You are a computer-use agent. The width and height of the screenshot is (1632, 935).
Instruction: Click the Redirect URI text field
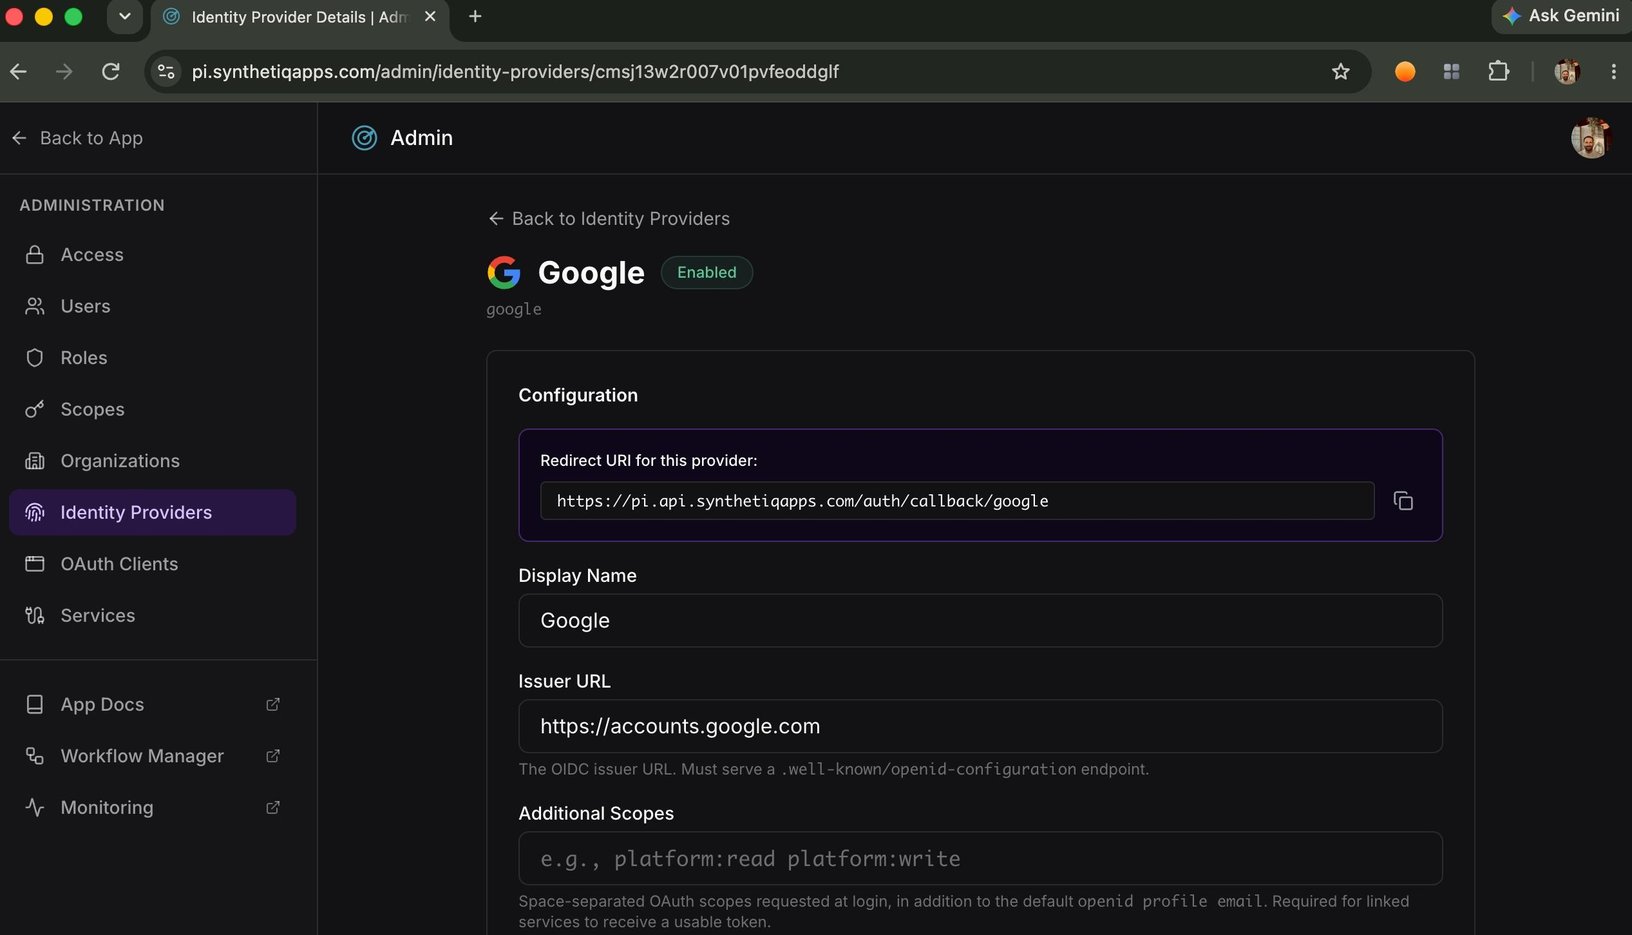coord(957,501)
